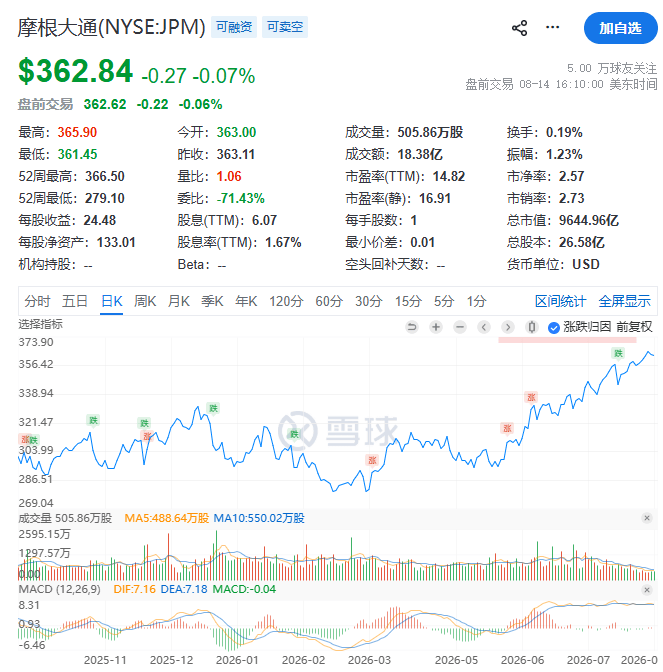Image resolution: width=663 pixels, height=672 pixels.
Task: Click the 股息率(TTM) value 1.67%
Action: click(x=283, y=243)
